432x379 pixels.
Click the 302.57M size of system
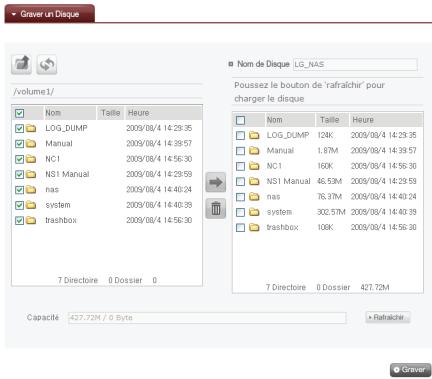(331, 212)
